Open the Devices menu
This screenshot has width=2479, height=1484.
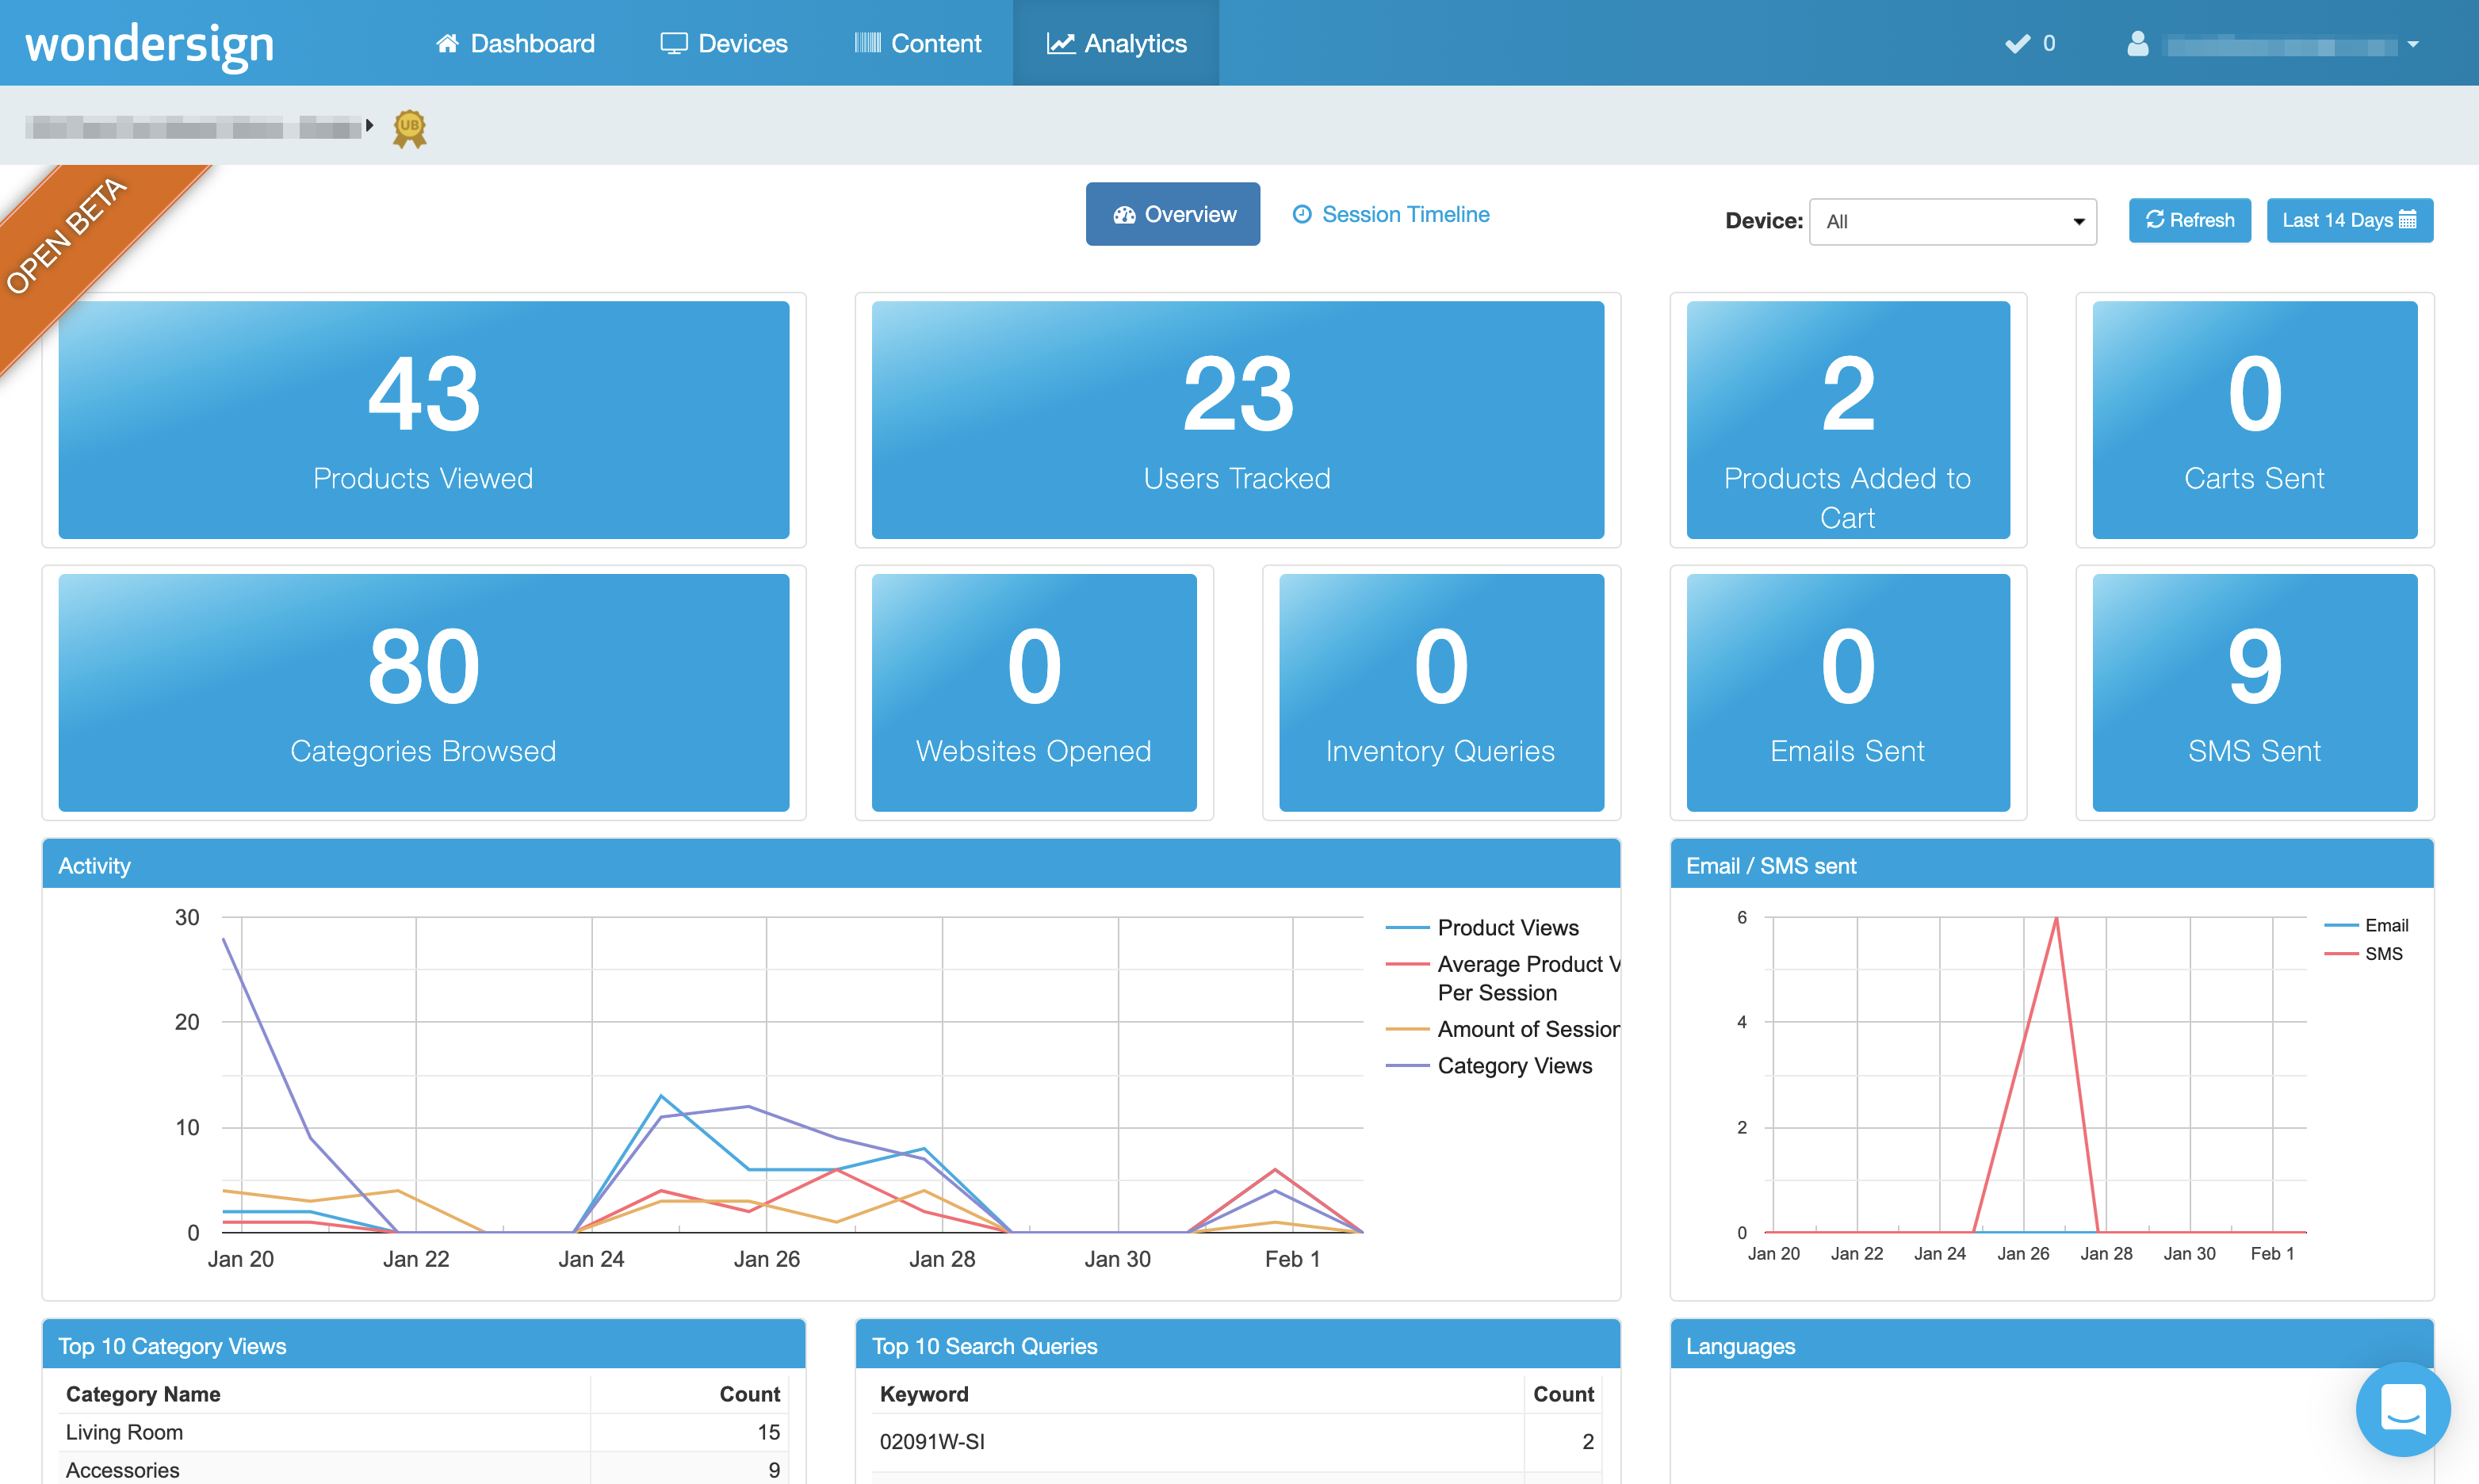[x=724, y=43]
